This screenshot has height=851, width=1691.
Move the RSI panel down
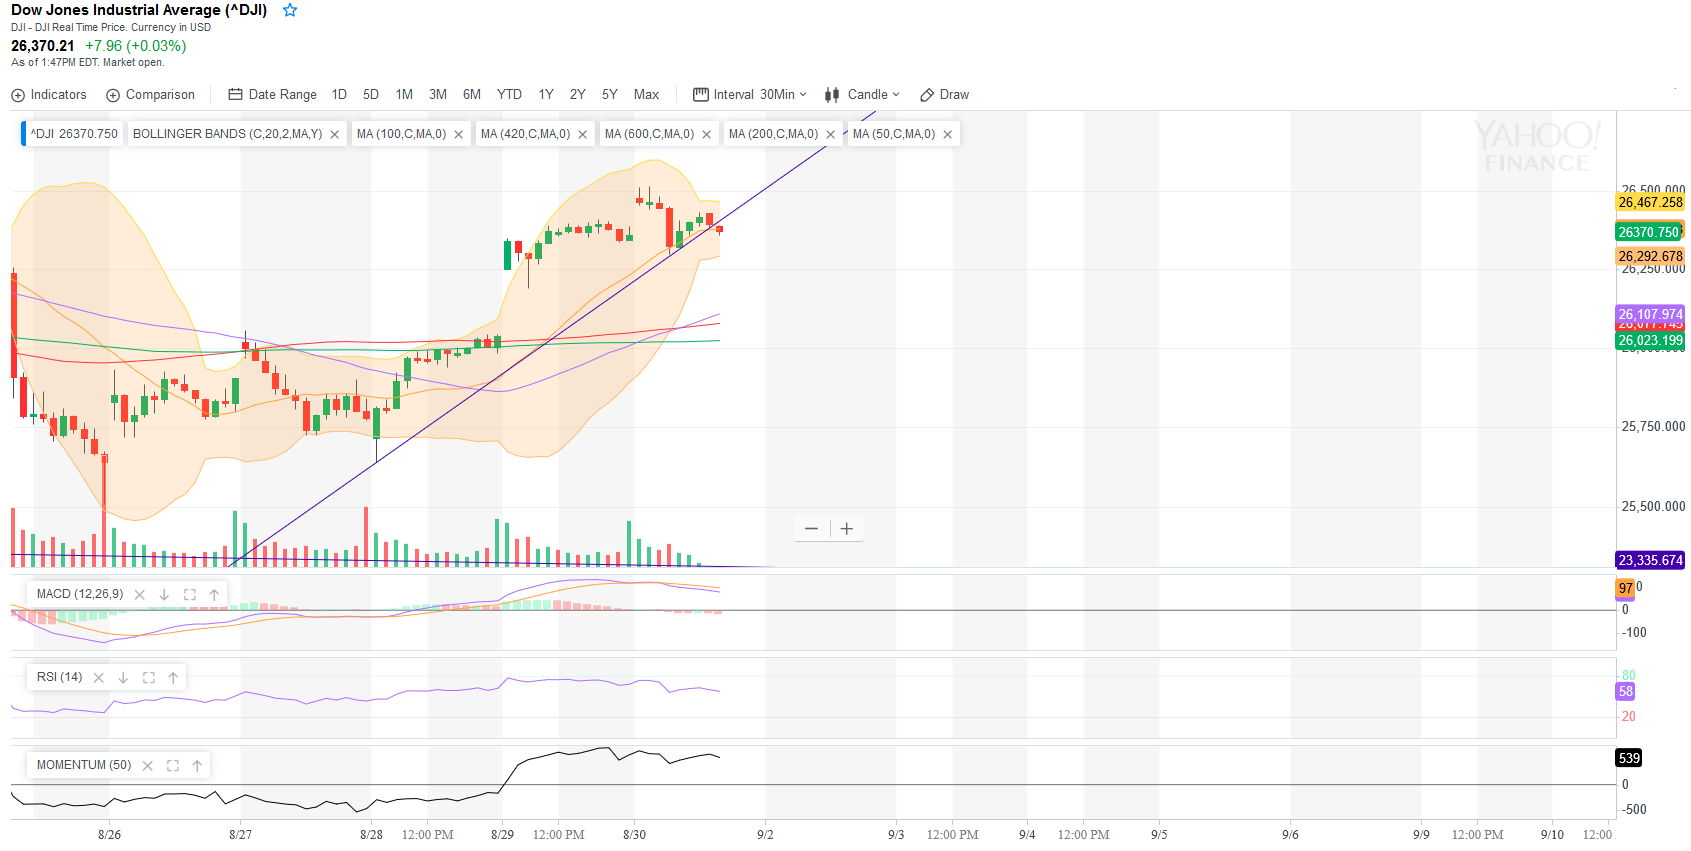tap(124, 678)
